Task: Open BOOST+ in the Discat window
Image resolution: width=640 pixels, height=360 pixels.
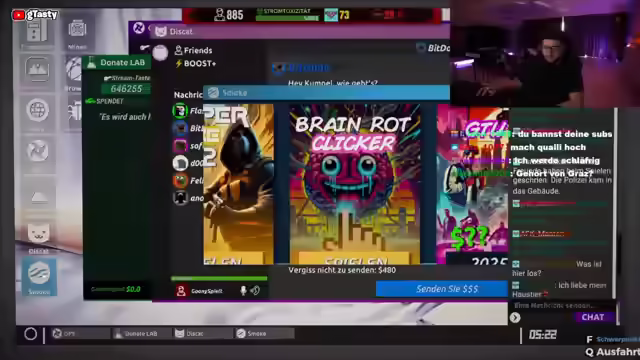Action: pyautogui.click(x=196, y=64)
